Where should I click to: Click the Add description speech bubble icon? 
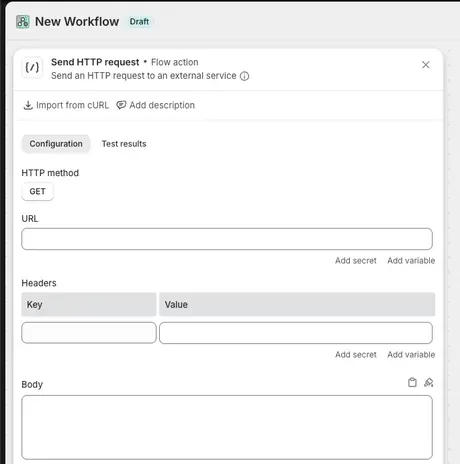click(x=121, y=105)
